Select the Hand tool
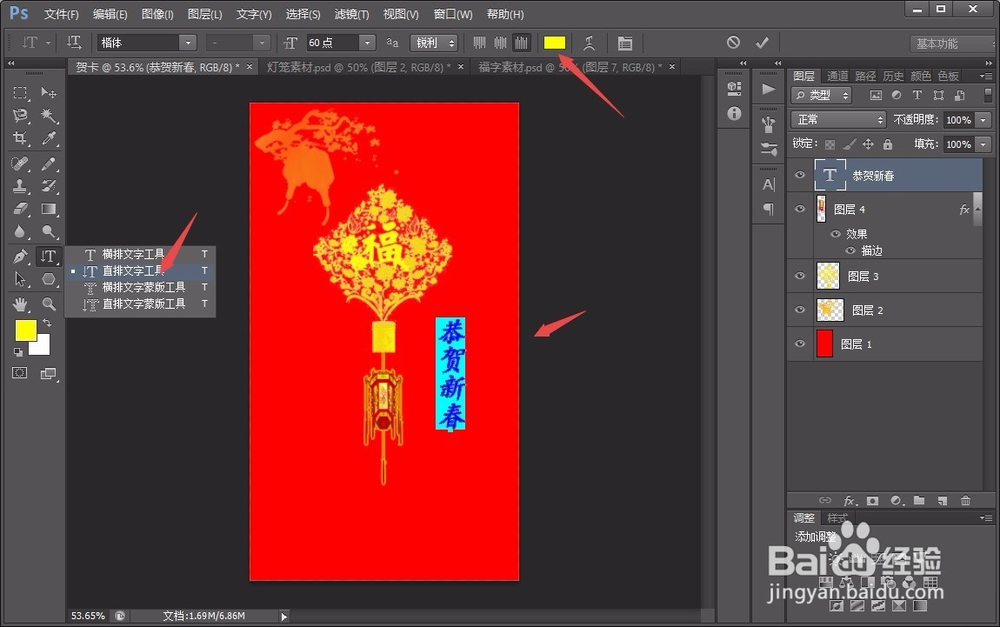This screenshot has height=627, width=1000. tap(20, 304)
